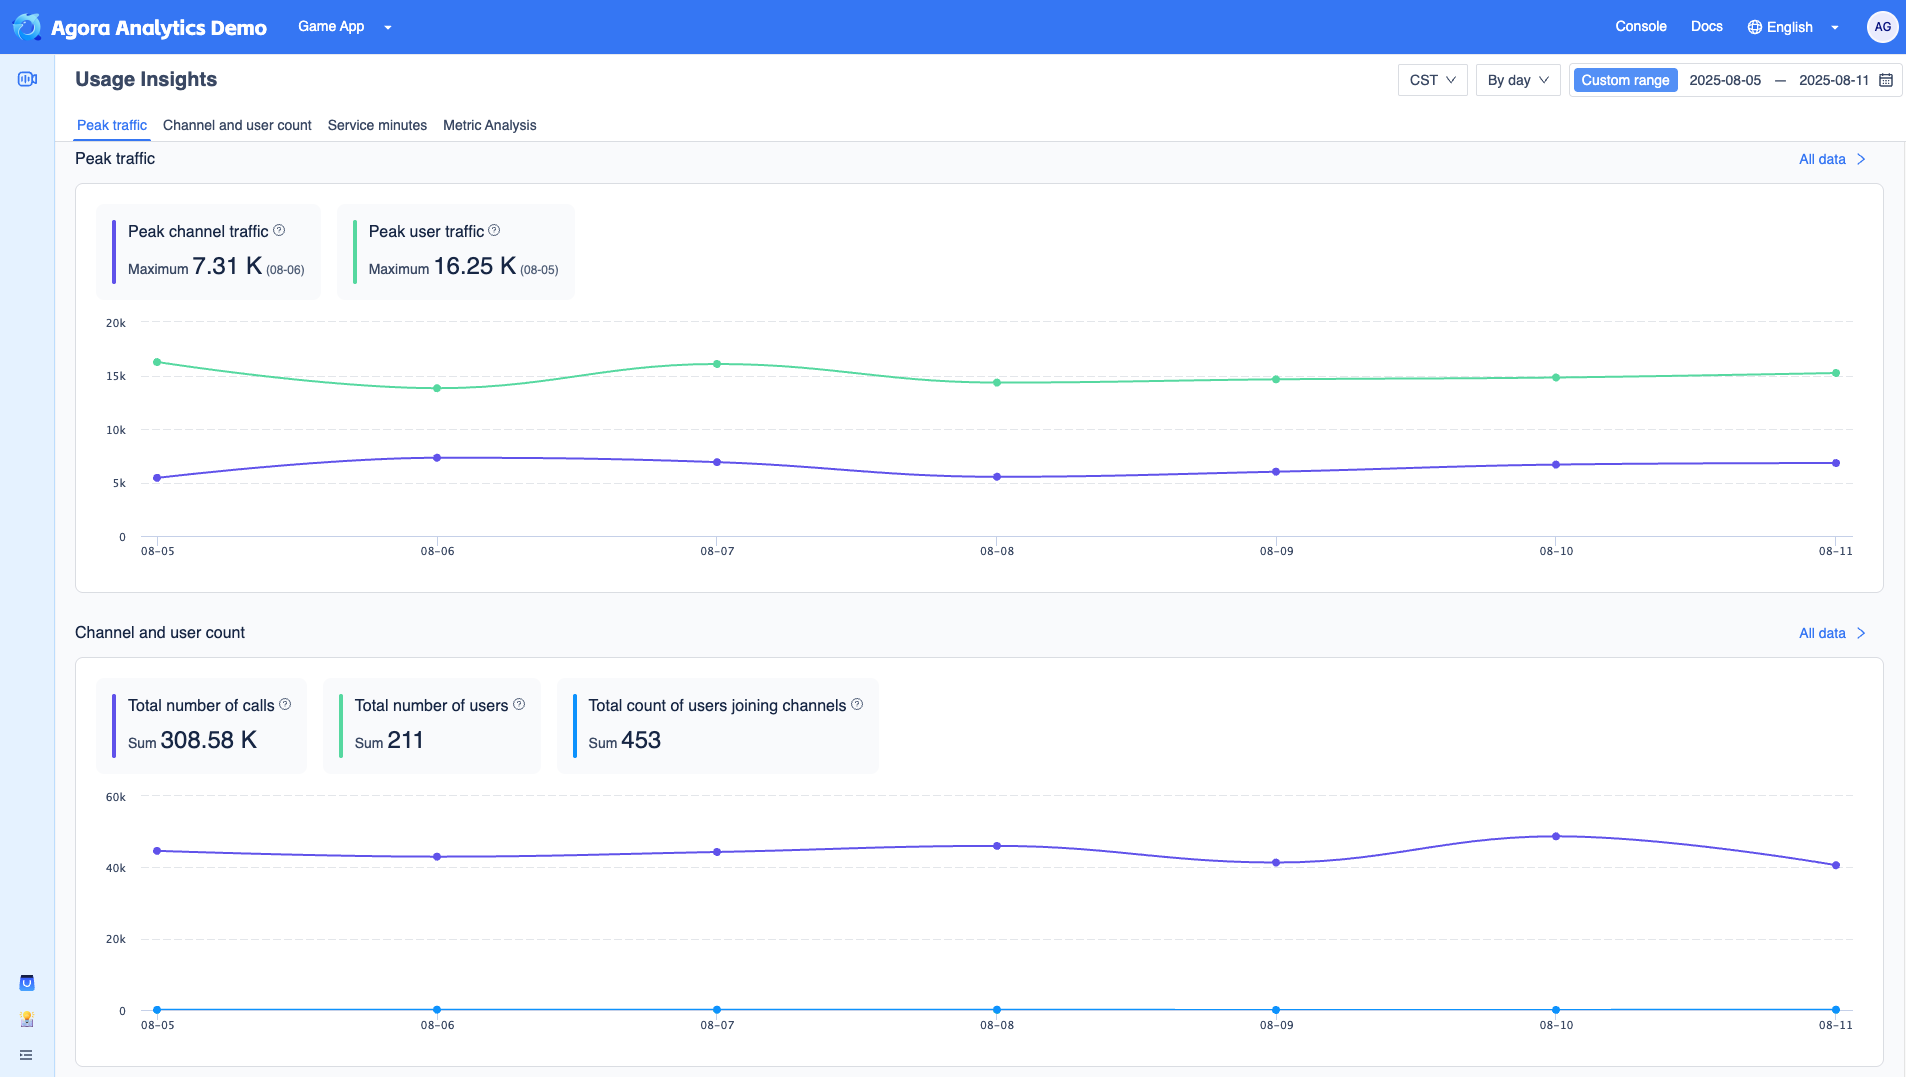
Task: Show help for users joining channels count
Action: pos(857,704)
